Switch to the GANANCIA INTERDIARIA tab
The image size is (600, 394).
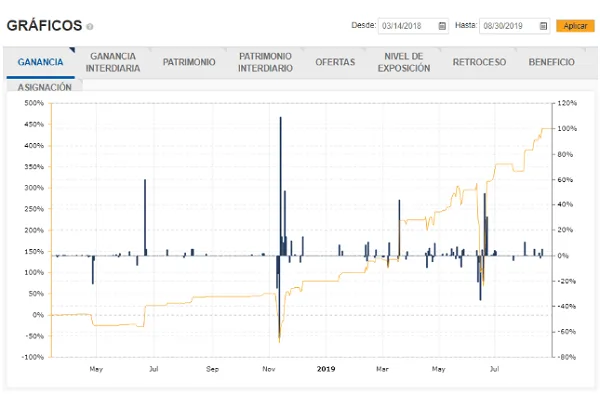pyautogui.click(x=113, y=62)
